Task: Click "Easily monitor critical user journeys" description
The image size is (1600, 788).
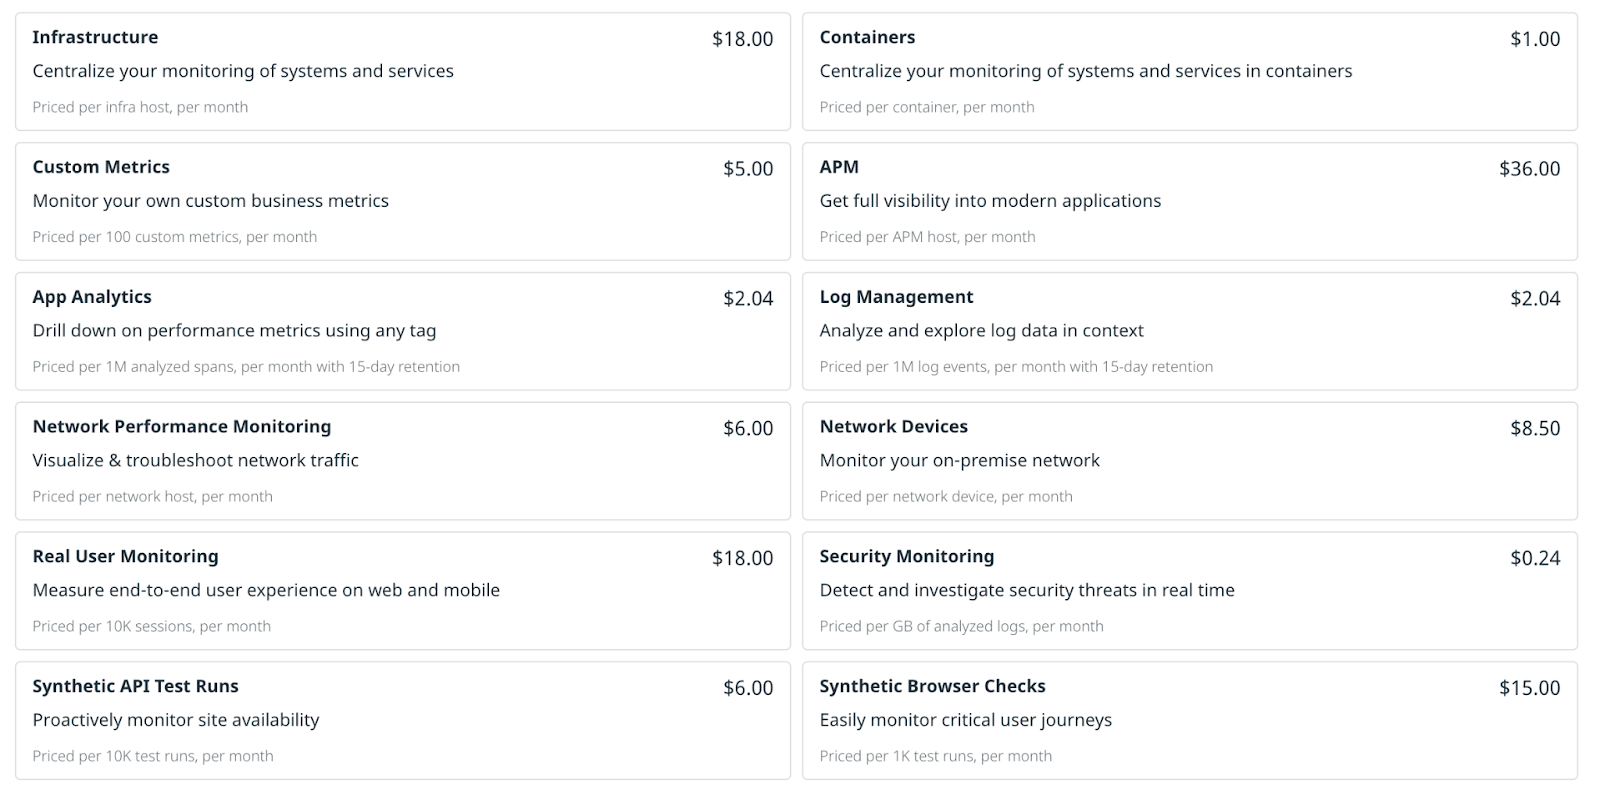Action: (x=965, y=721)
